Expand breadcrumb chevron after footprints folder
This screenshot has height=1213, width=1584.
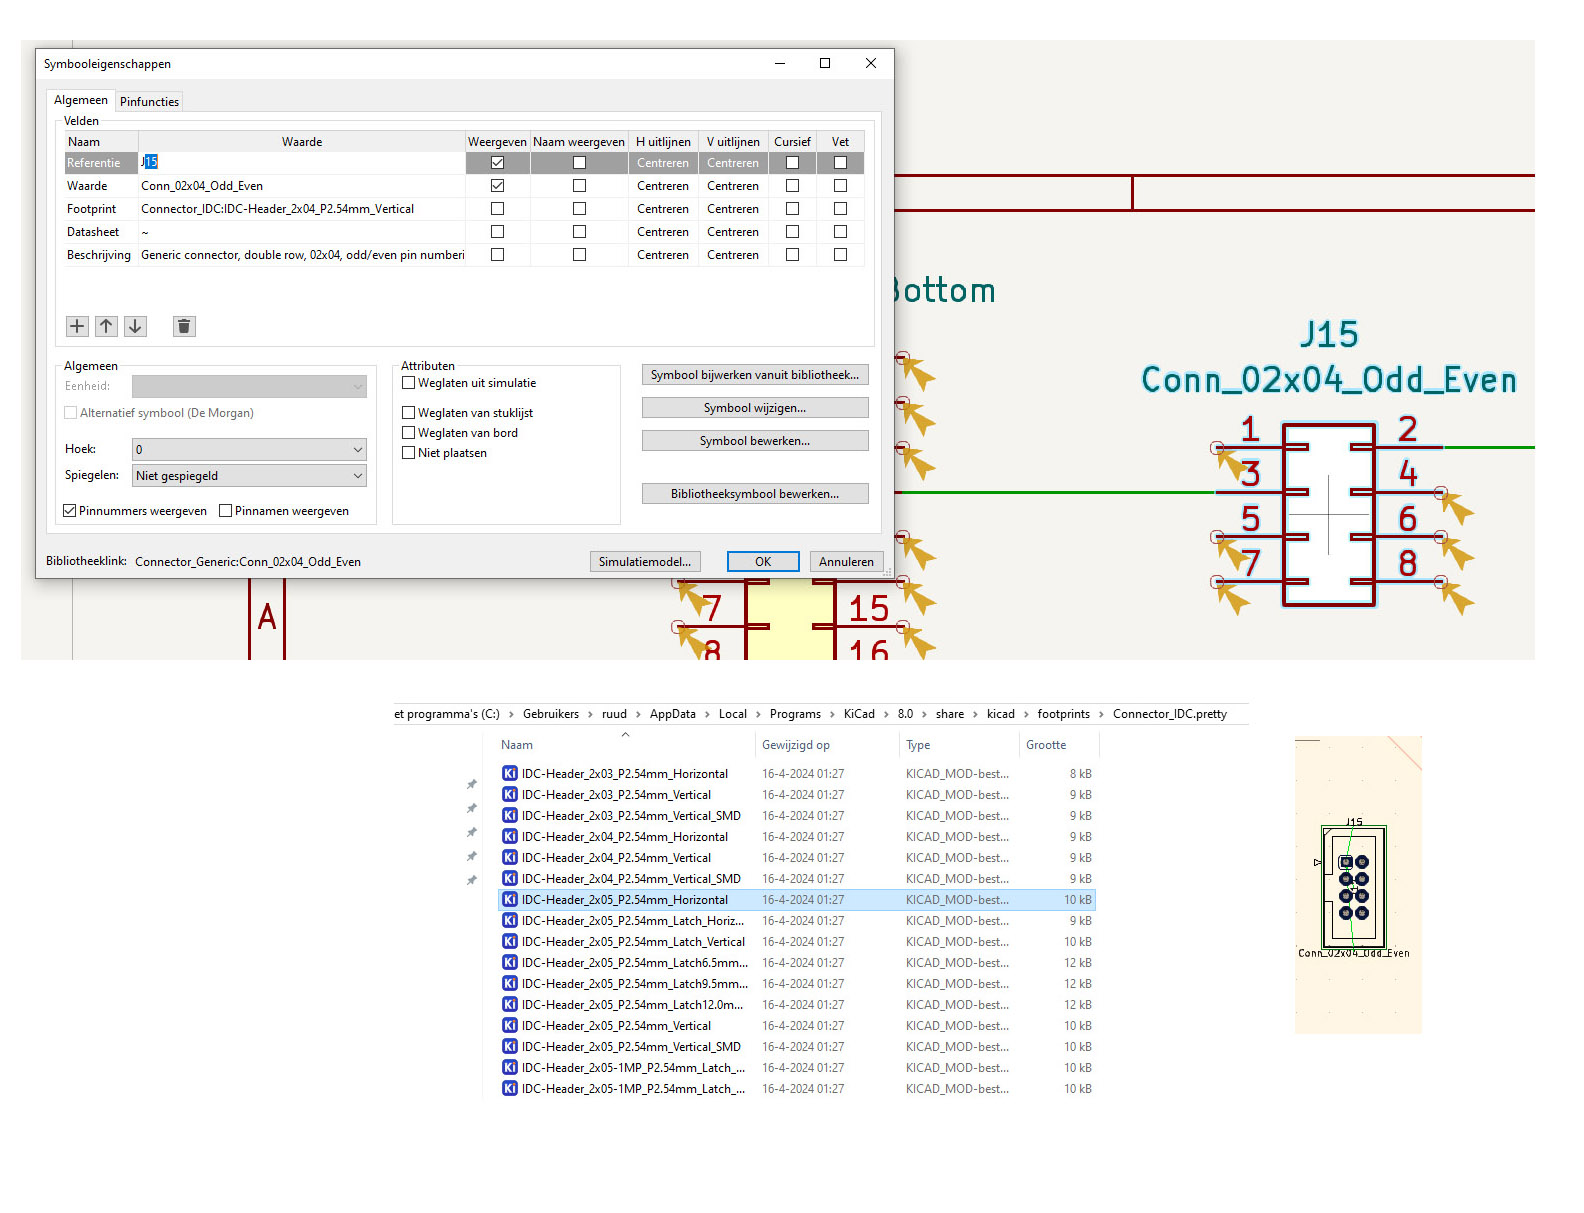[1102, 714]
